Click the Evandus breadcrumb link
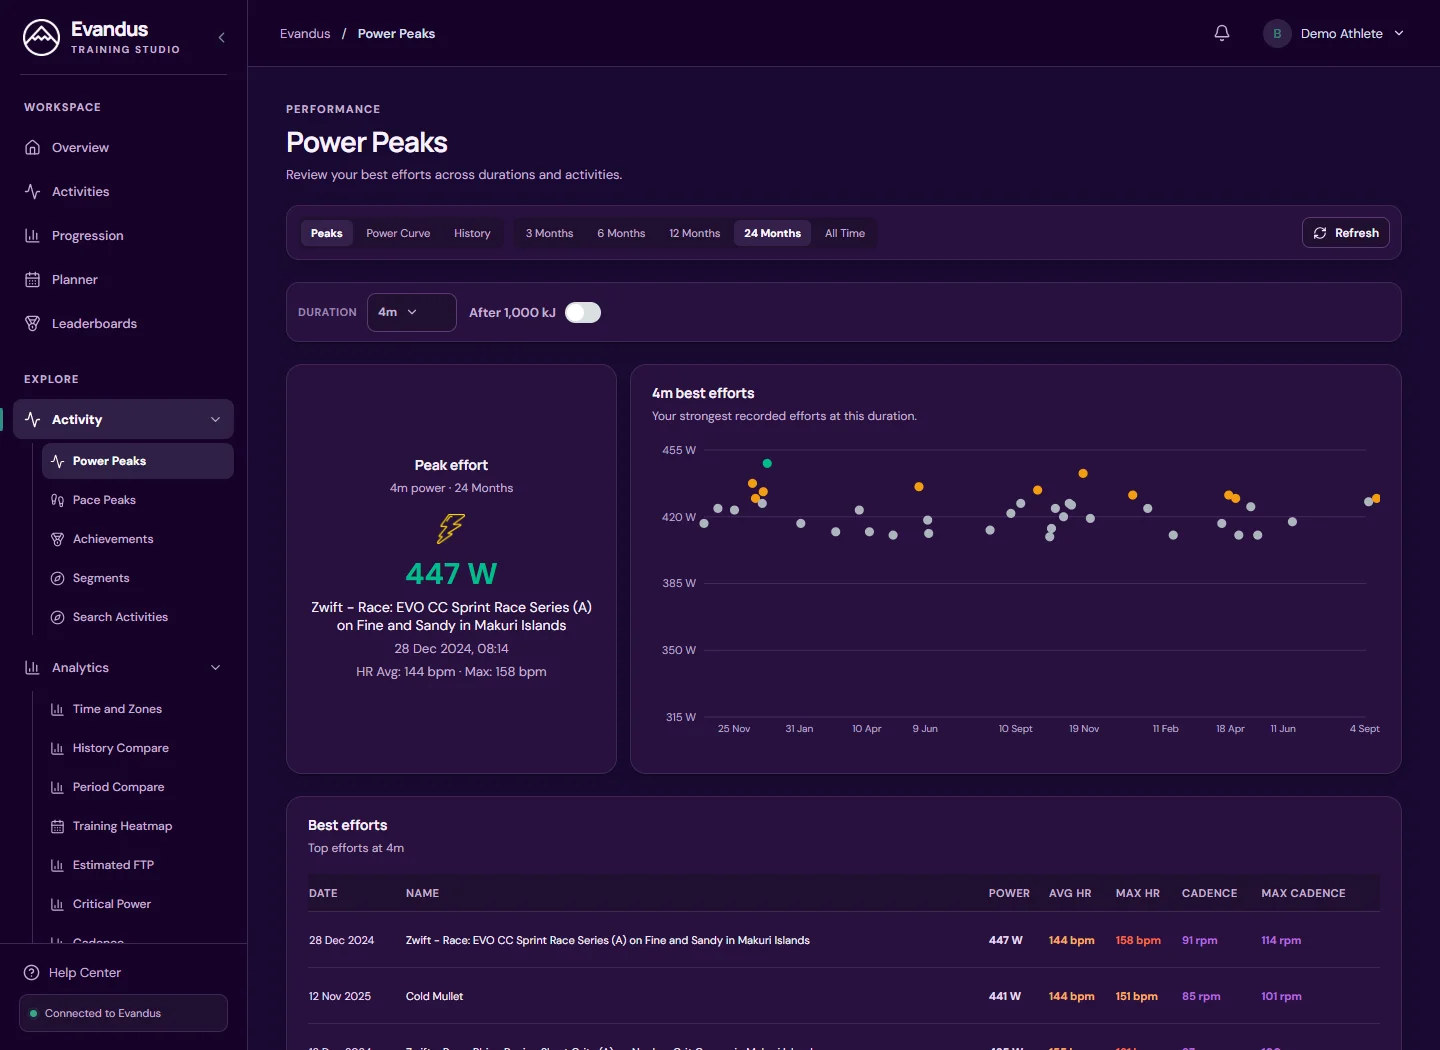Viewport: 1440px width, 1050px height. click(305, 33)
